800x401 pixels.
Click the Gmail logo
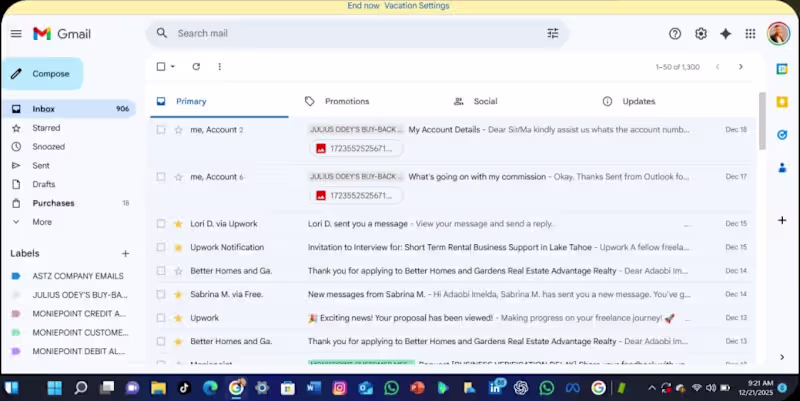click(62, 34)
